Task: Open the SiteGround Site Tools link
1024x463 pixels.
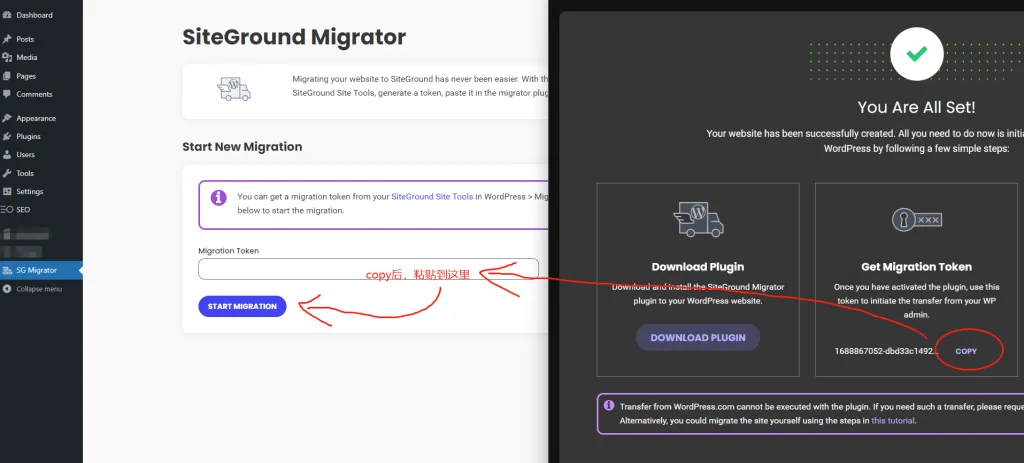Action: click(432, 197)
